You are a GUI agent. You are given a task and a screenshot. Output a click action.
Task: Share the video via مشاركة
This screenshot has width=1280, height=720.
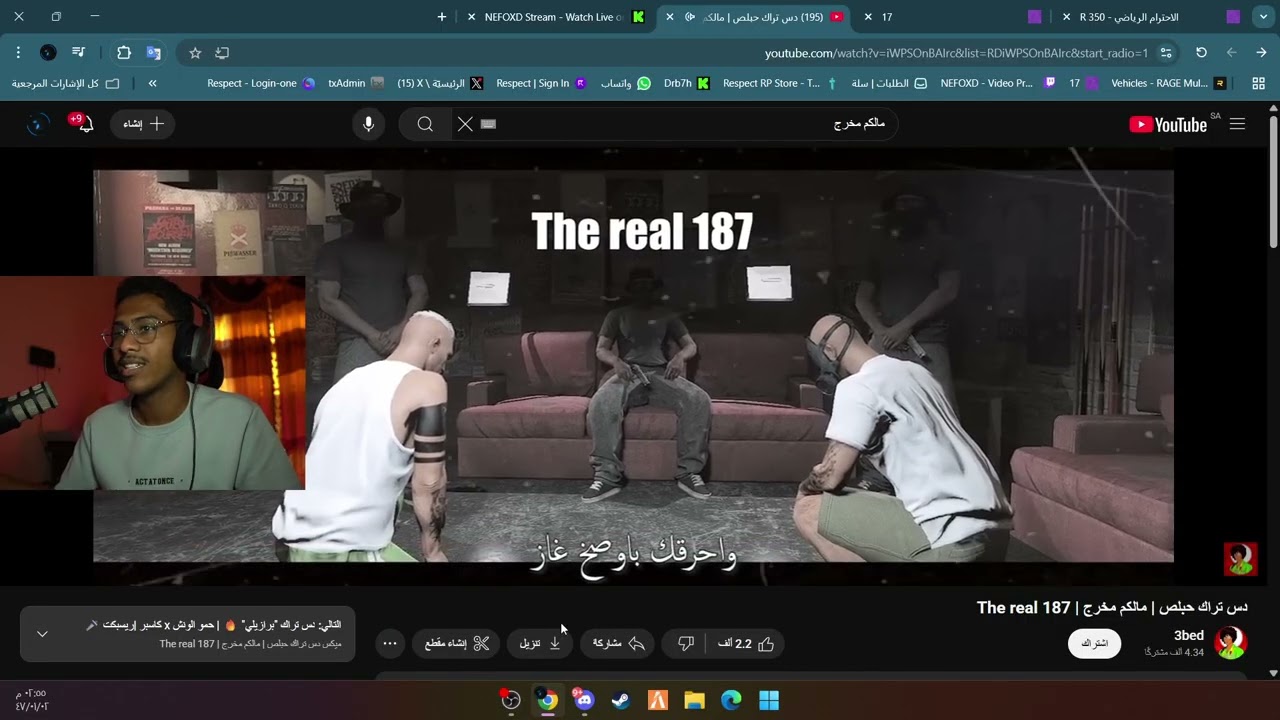click(x=618, y=643)
